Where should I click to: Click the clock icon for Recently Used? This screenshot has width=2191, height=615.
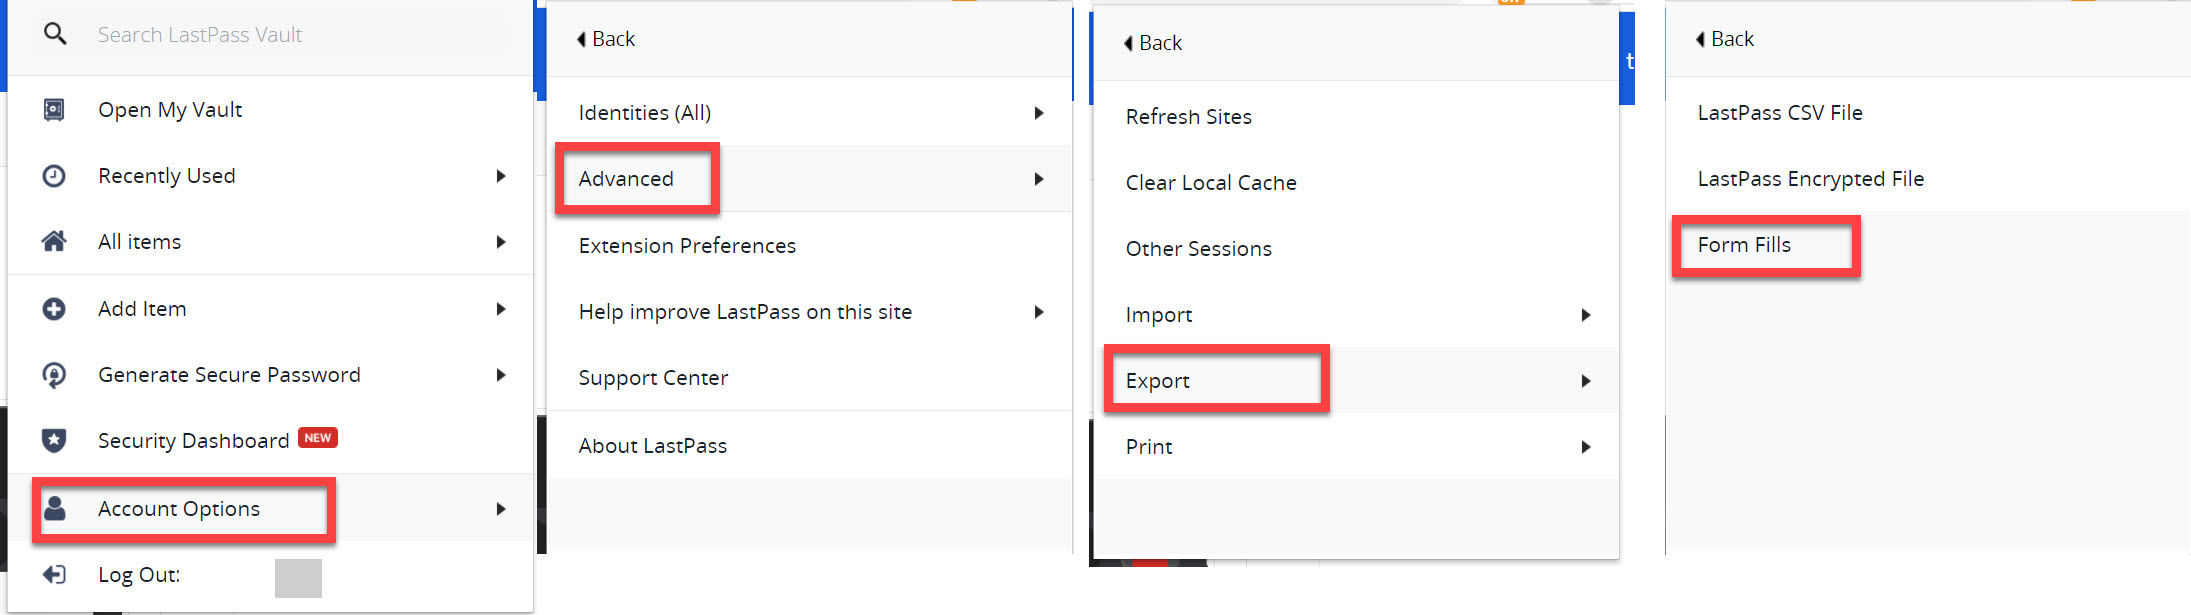click(54, 176)
